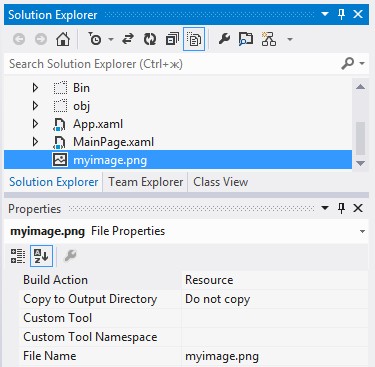This screenshot has width=375, height=367.
Task: Open the File Properties object dropdown
Action: click(x=362, y=231)
